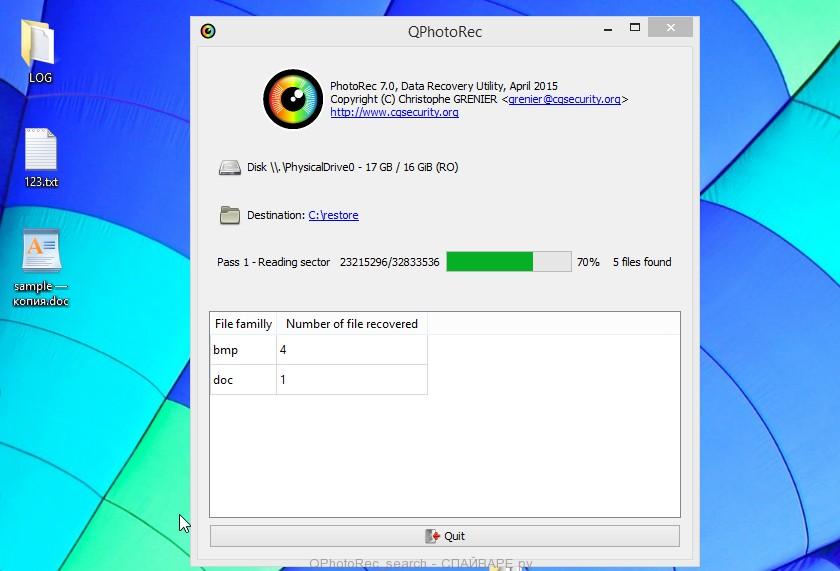Click the 5 files found text
Viewport: 840px width, 571px height.
tap(642, 262)
